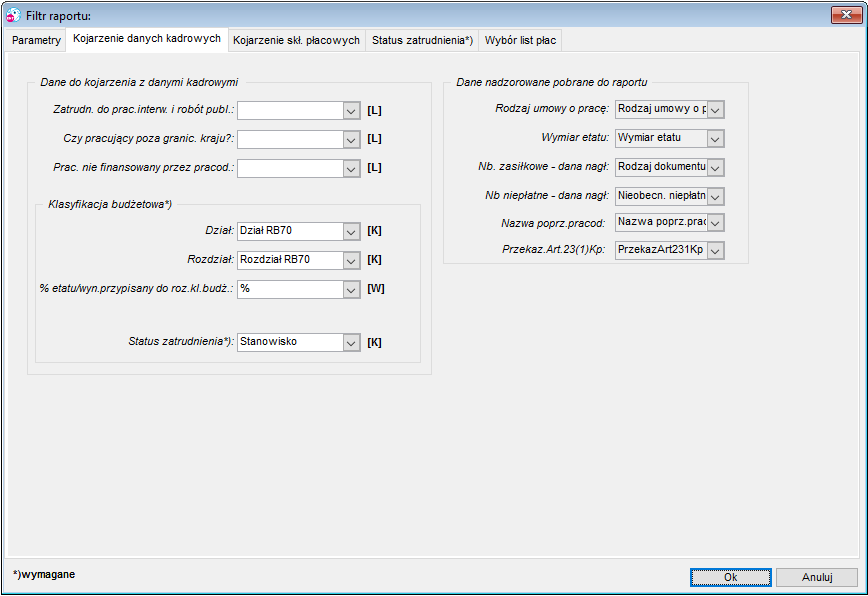This screenshot has width=868, height=596.
Task: Click the Anuluj button
Action: point(817,577)
